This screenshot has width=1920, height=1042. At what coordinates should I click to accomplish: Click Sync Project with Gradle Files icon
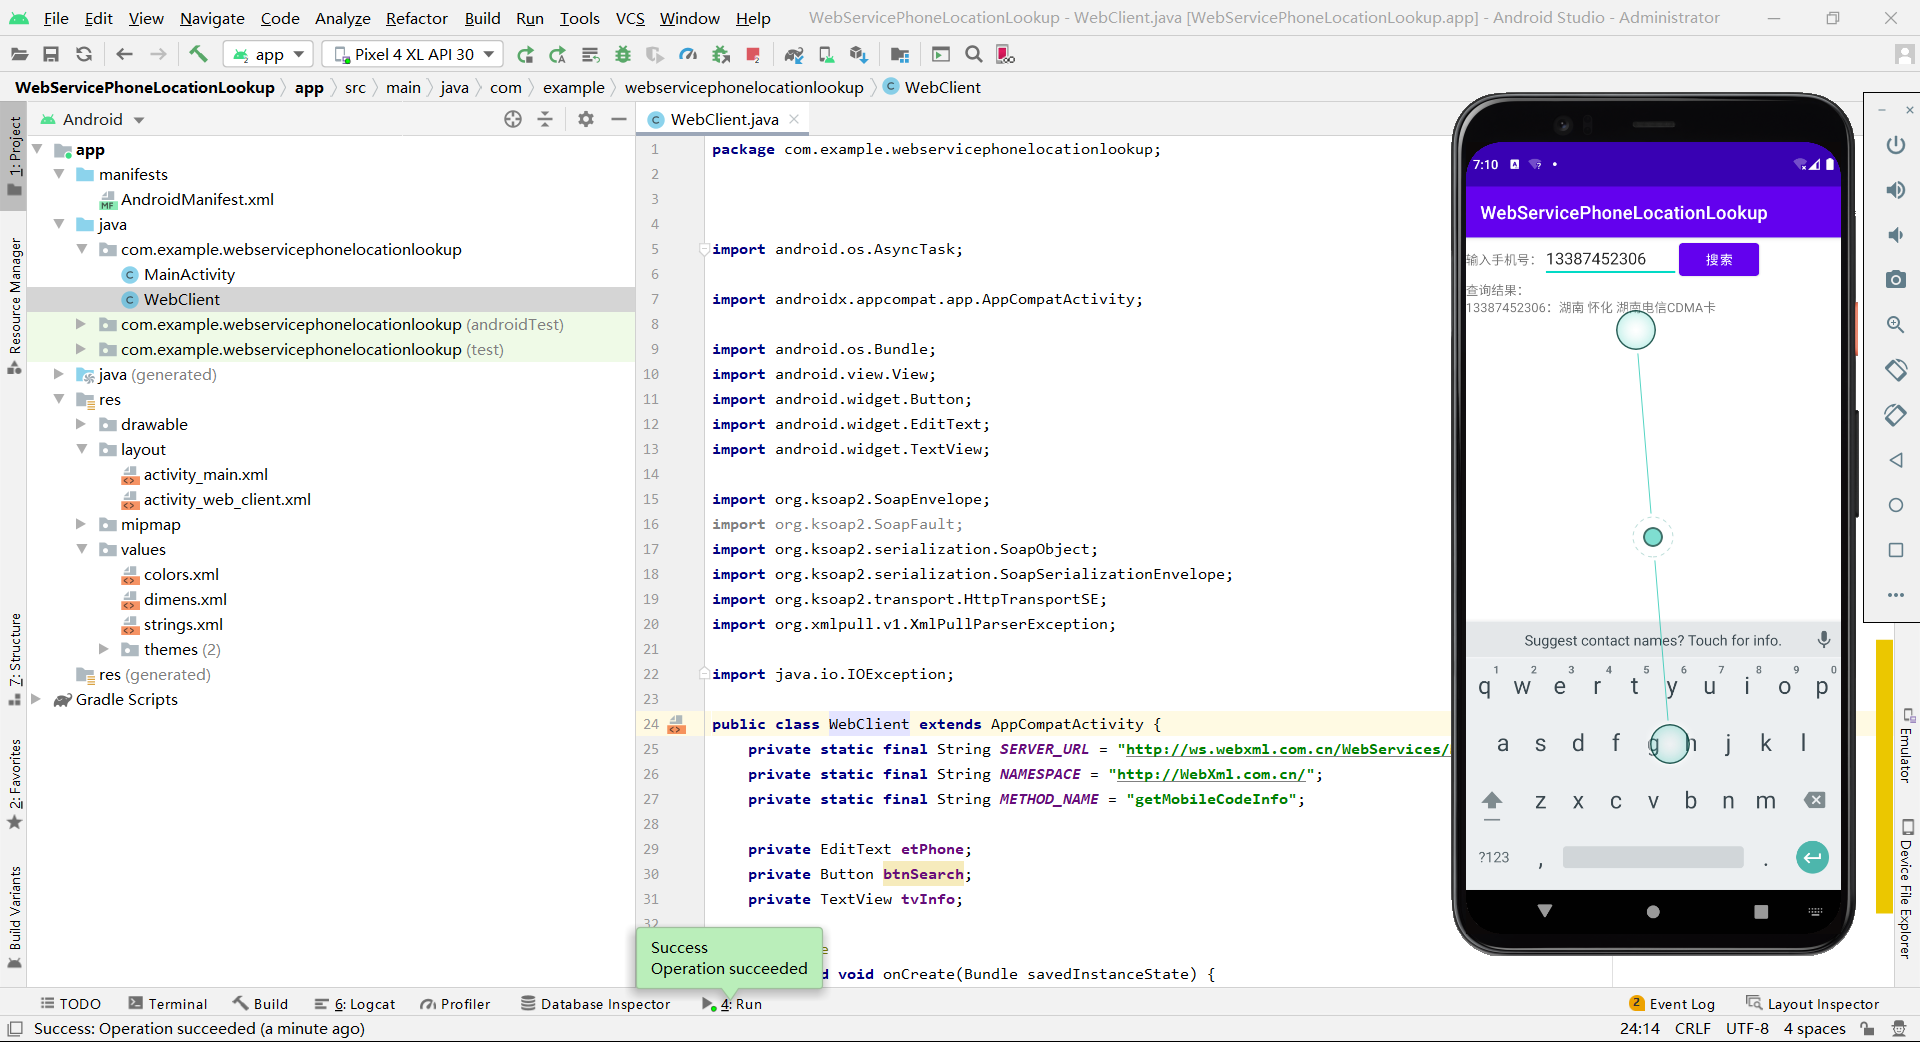pos(794,54)
